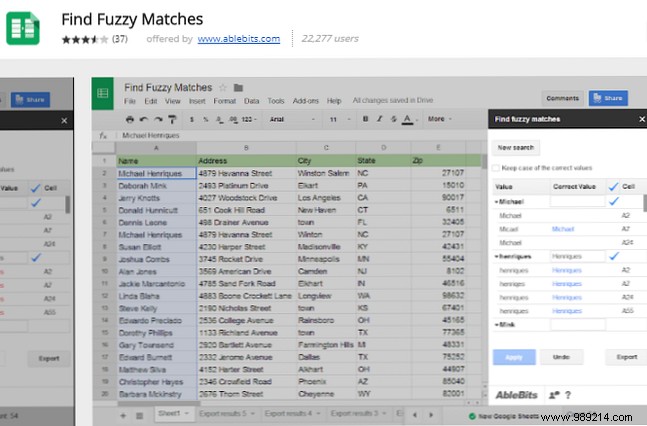
Task: Click the New Google Sheets green icon
Action: click(472, 416)
